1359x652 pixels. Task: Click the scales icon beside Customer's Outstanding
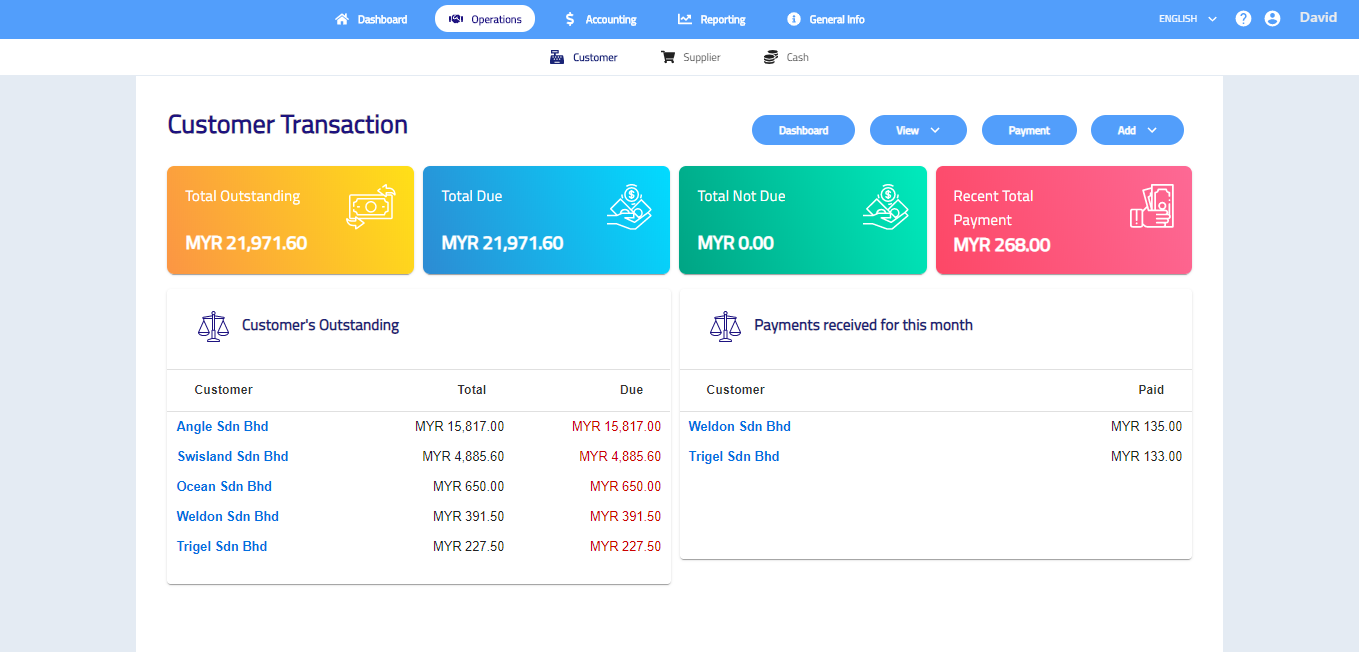point(213,326)
